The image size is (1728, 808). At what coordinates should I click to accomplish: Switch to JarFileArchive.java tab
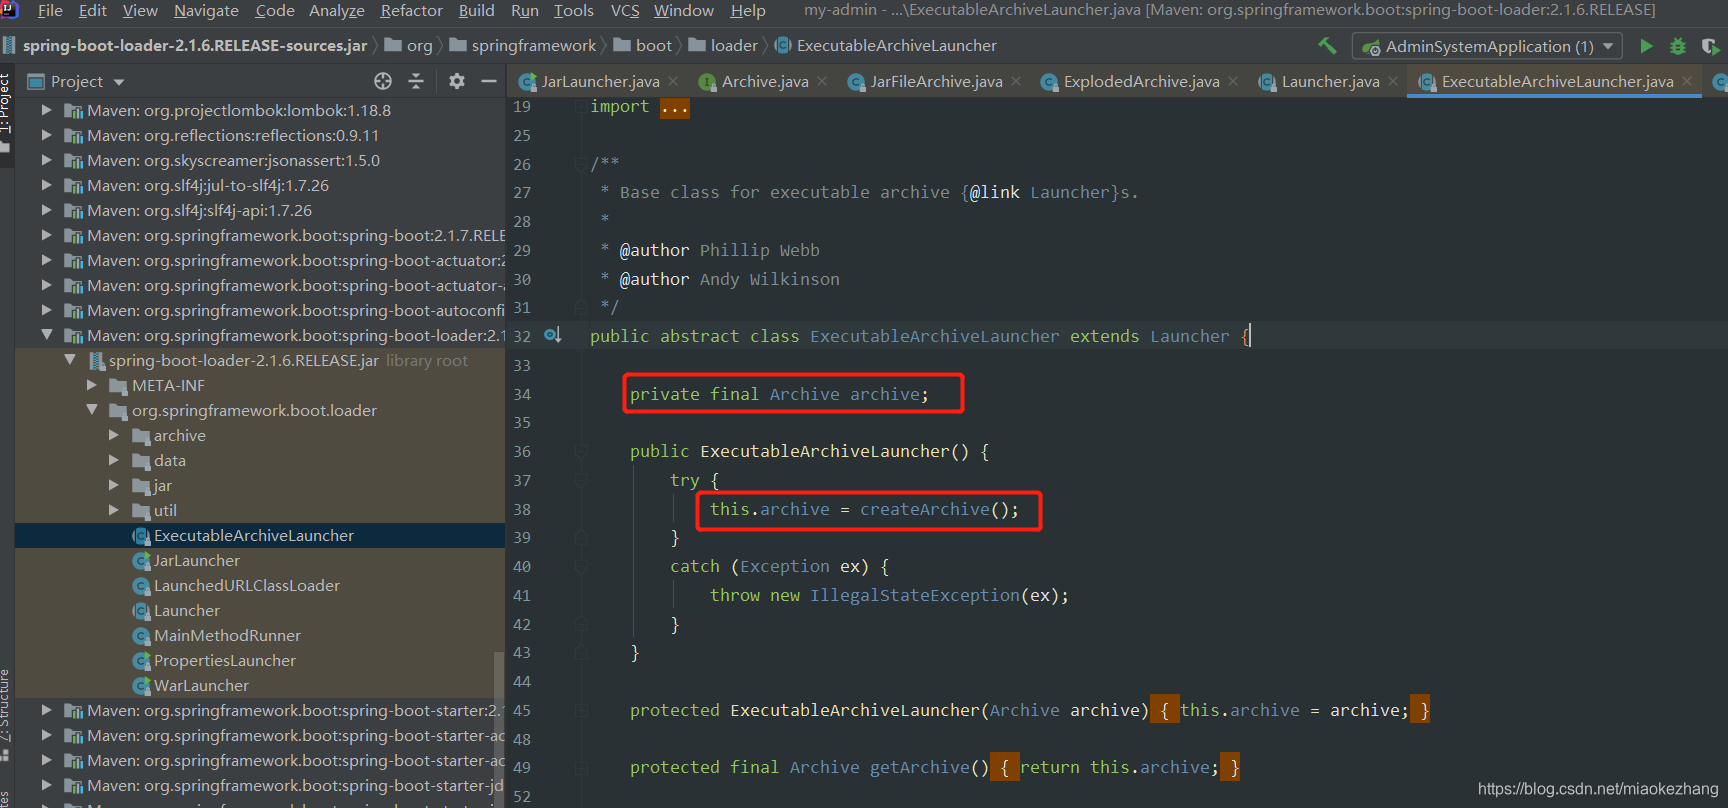[x=935, y=82]
